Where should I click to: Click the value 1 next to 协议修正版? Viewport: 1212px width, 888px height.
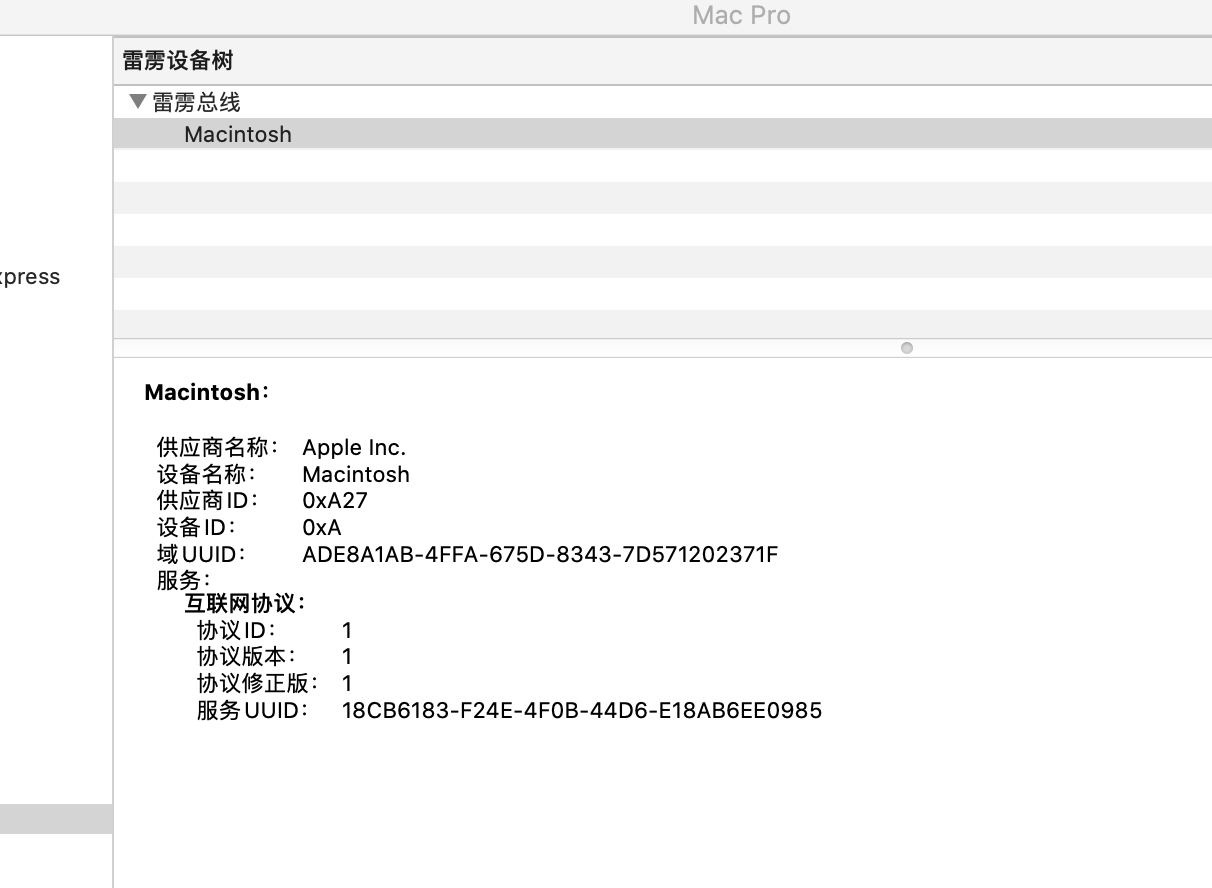point(347,684)
